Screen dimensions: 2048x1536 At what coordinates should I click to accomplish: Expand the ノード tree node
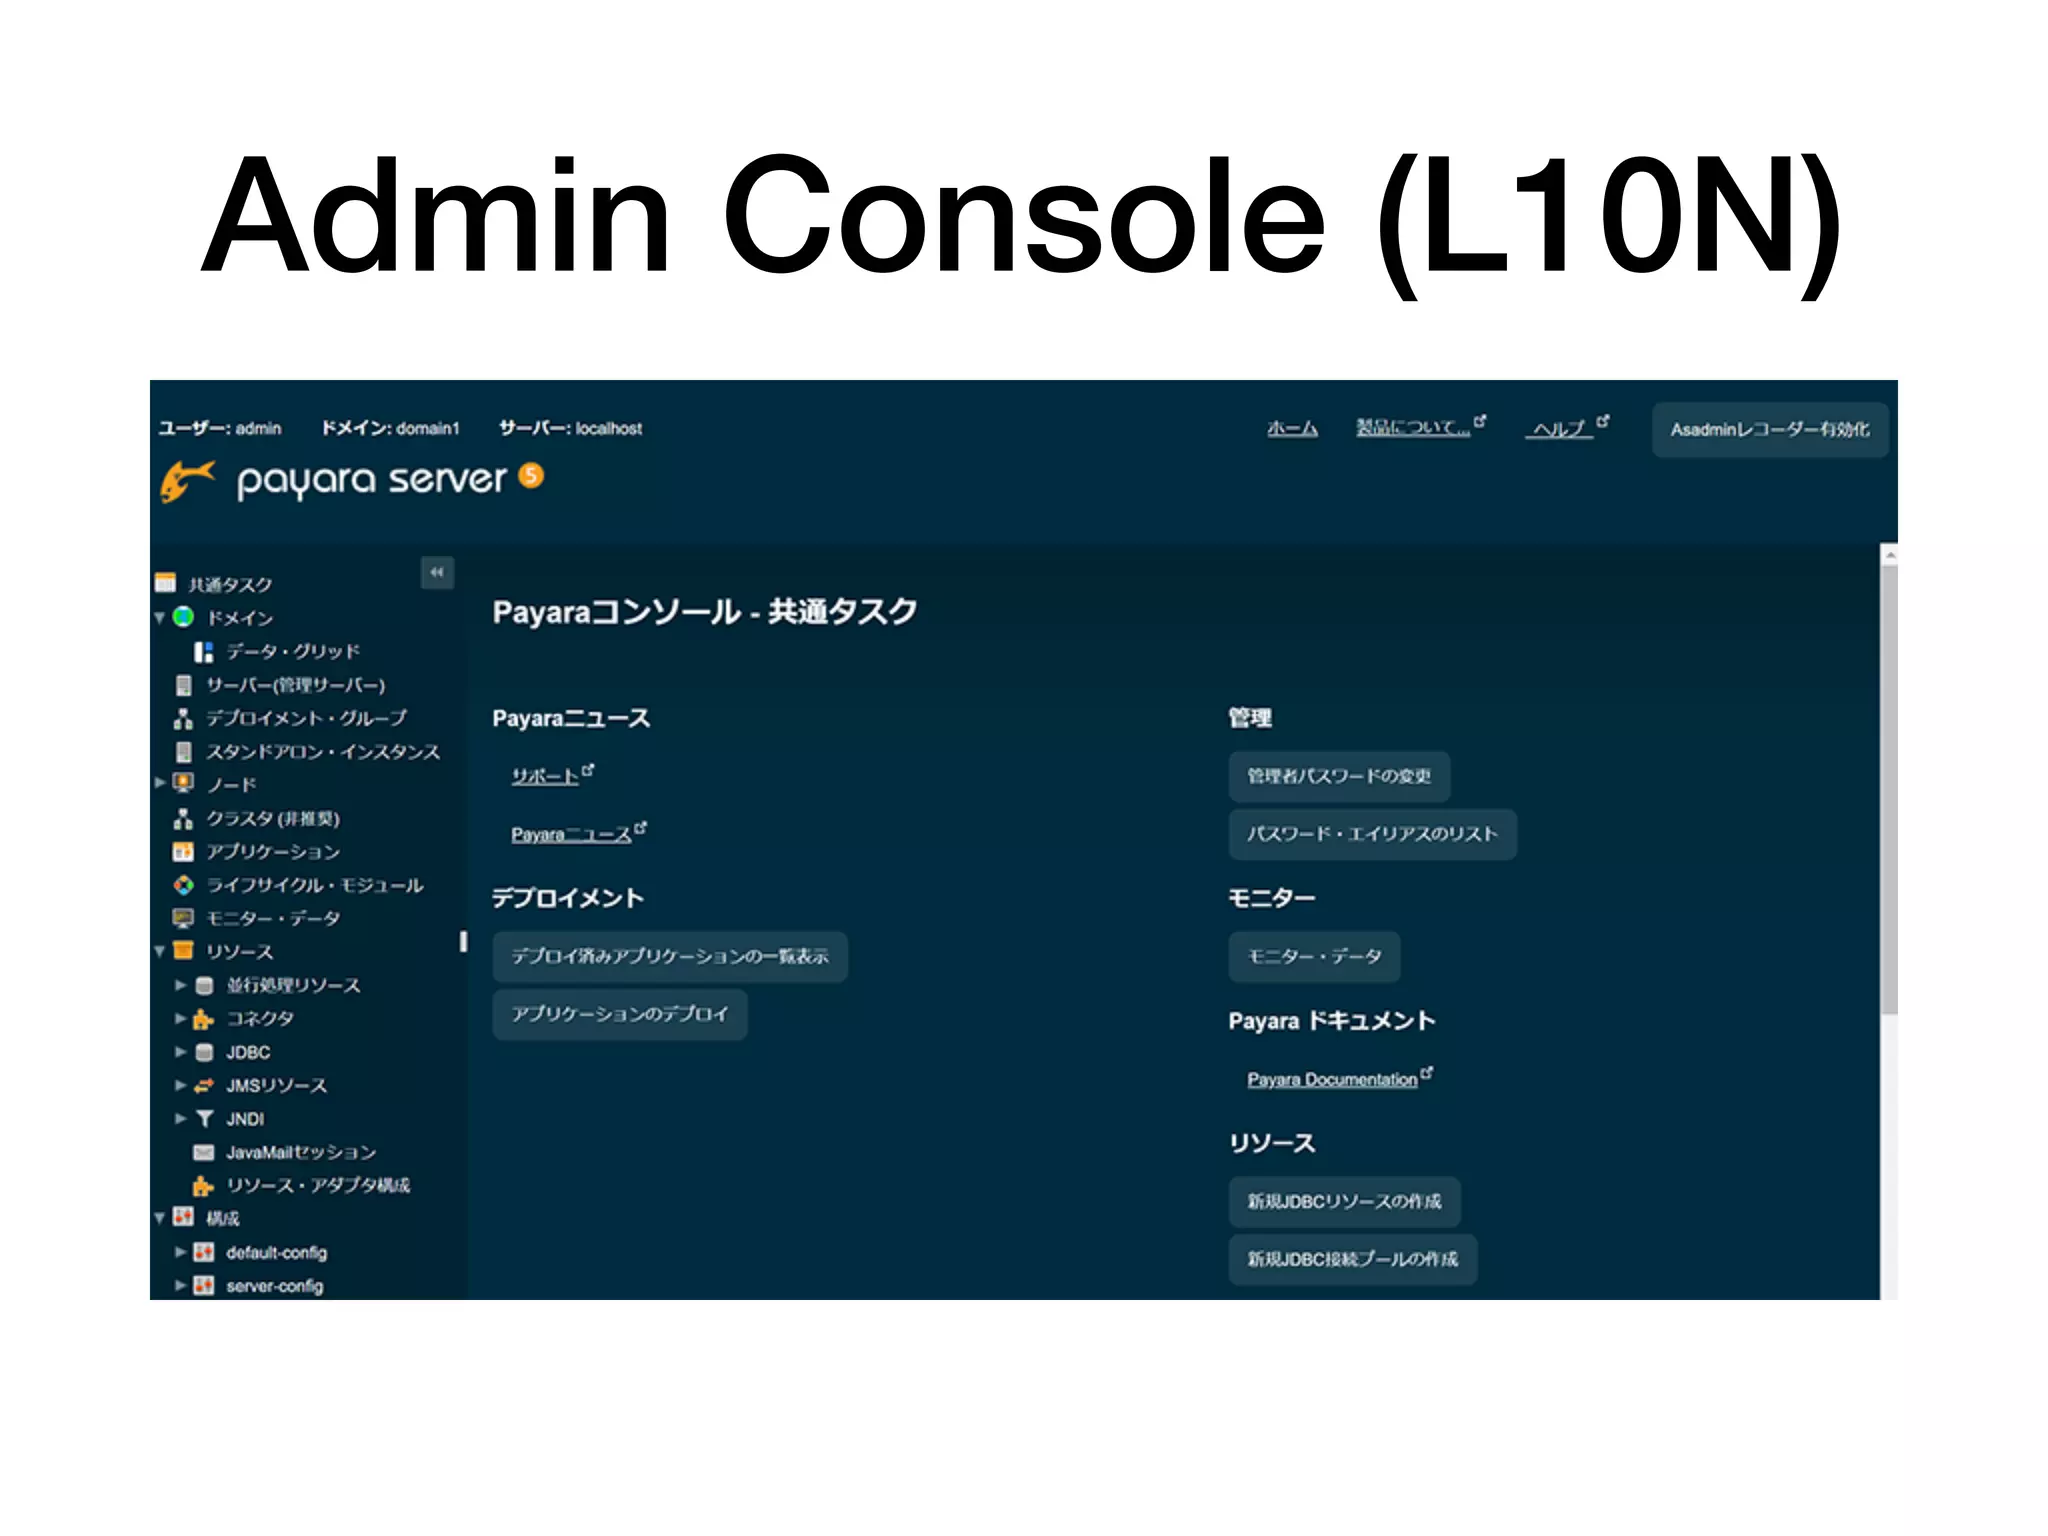click(x=160, y=783)
